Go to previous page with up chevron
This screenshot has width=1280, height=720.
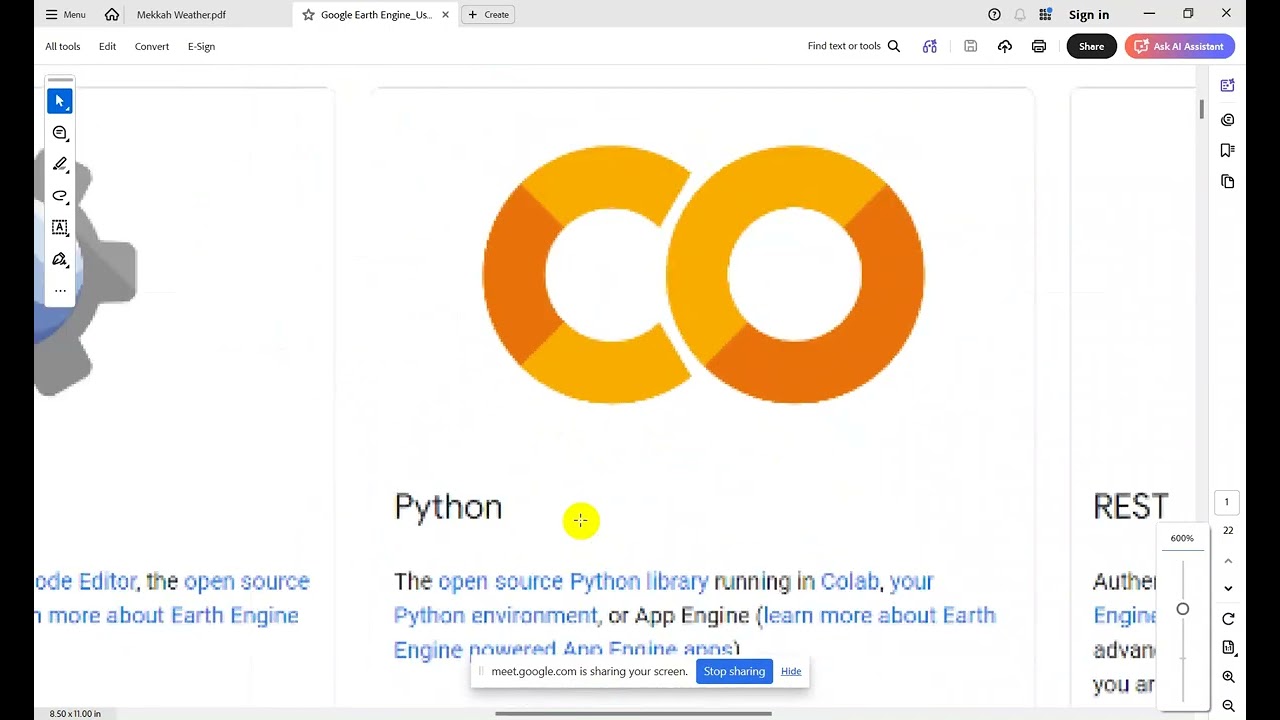click(1228, 561)
